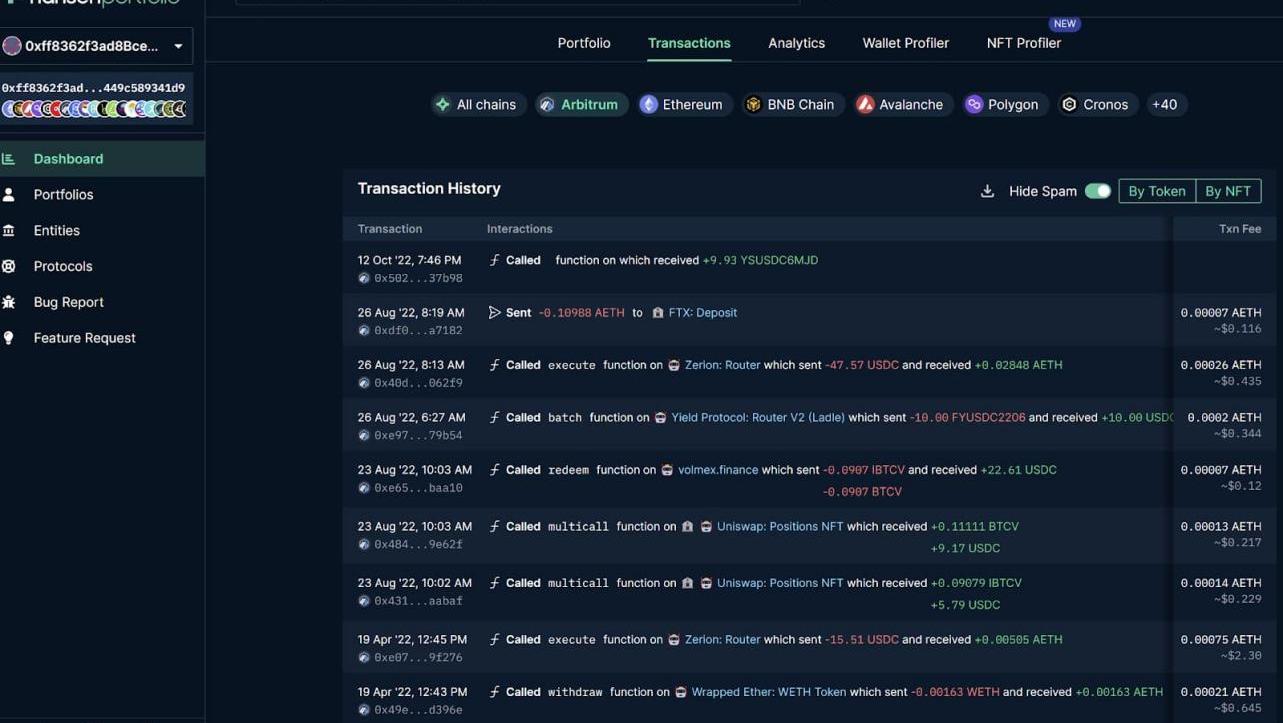
Task: Open the Wallet Profiler tab
Action: [905, 43]
